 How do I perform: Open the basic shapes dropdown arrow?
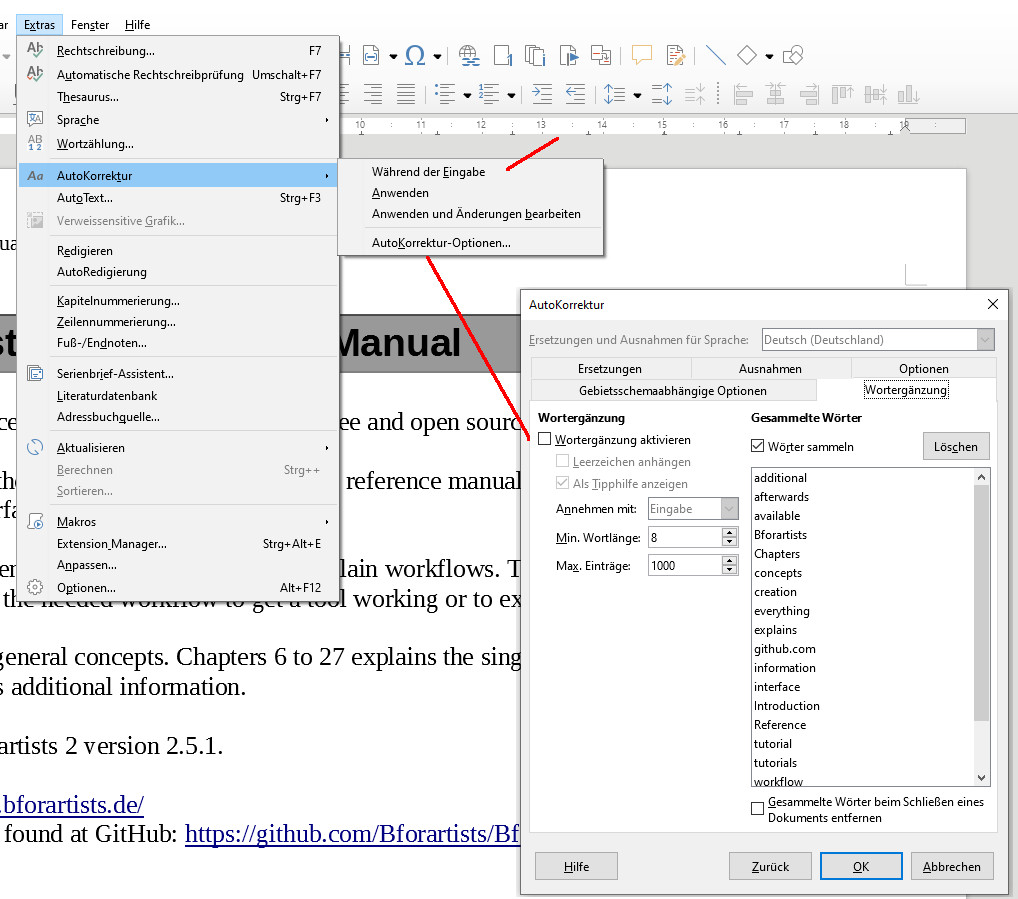click(x=769, y=56)
